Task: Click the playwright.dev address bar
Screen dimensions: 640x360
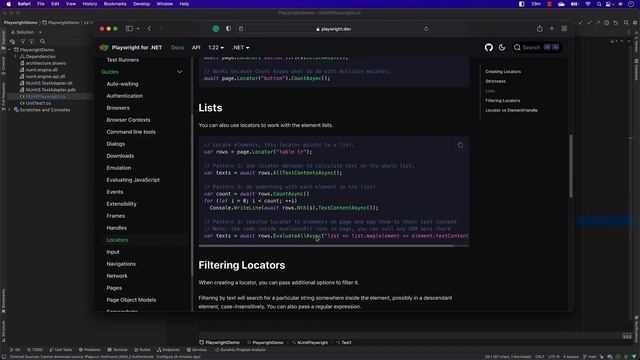Action: 333,29
